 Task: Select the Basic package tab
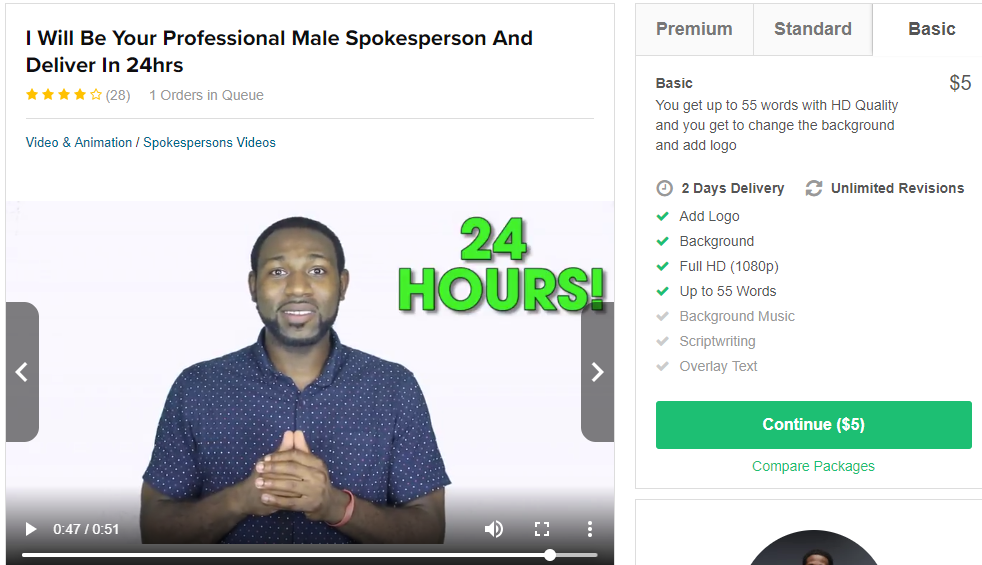pos(931,29)
